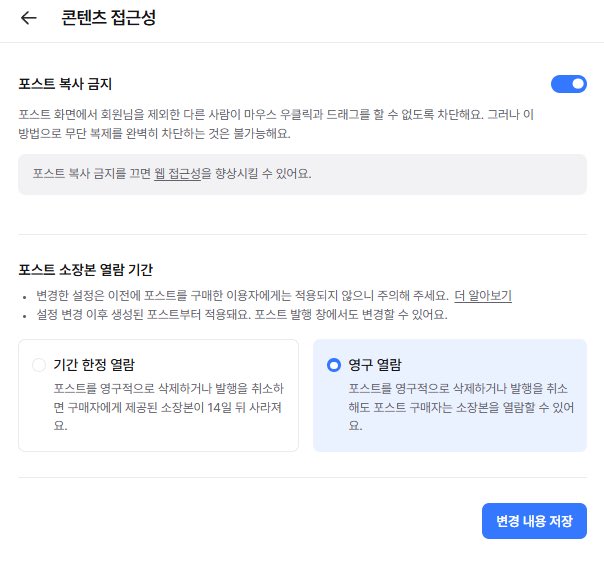Go back using the left arrow

pyautogui.click(x=28, y=18)
